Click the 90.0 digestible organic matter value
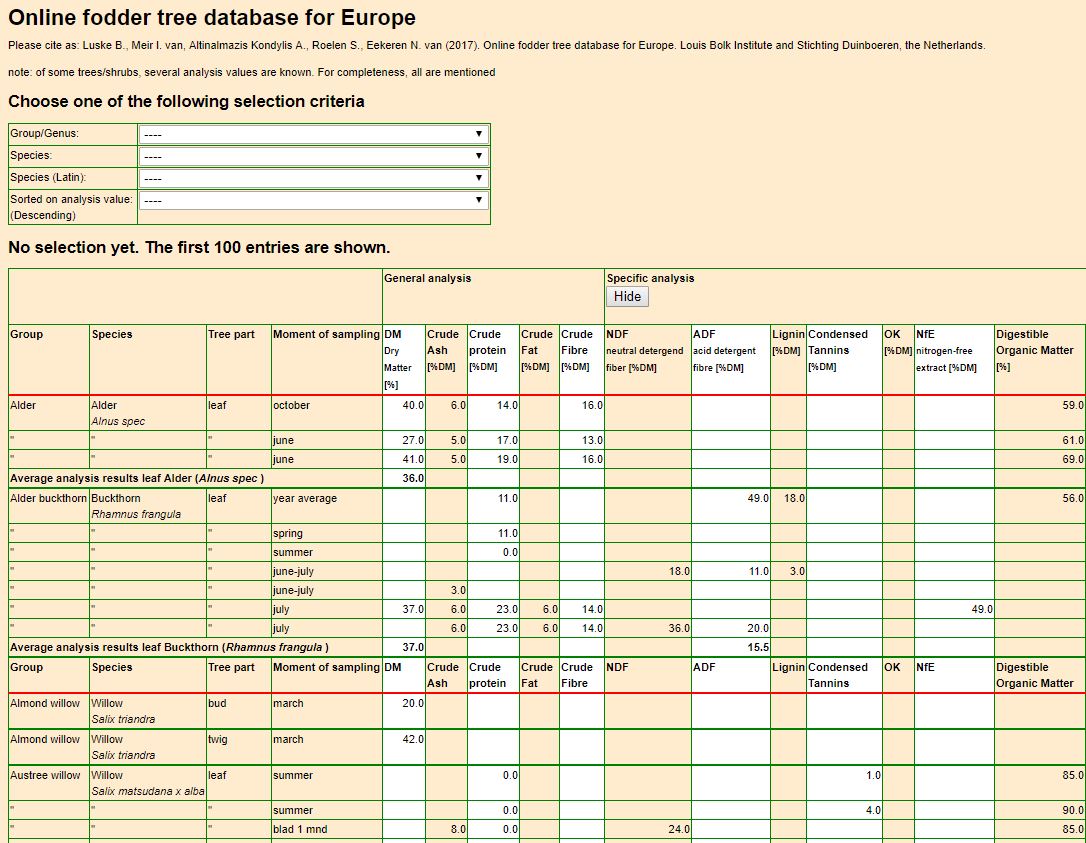Screen dimensions: 1086x843 (1073, 810)
